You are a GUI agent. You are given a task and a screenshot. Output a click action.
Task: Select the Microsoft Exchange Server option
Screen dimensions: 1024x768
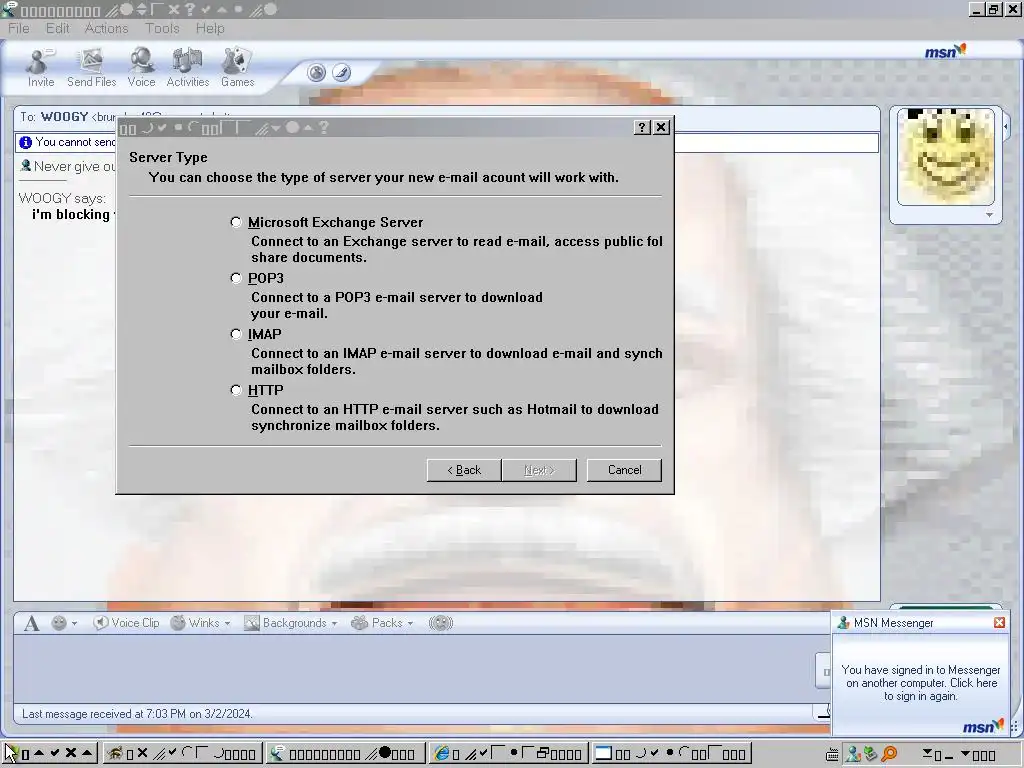click(x=236, y=223)
